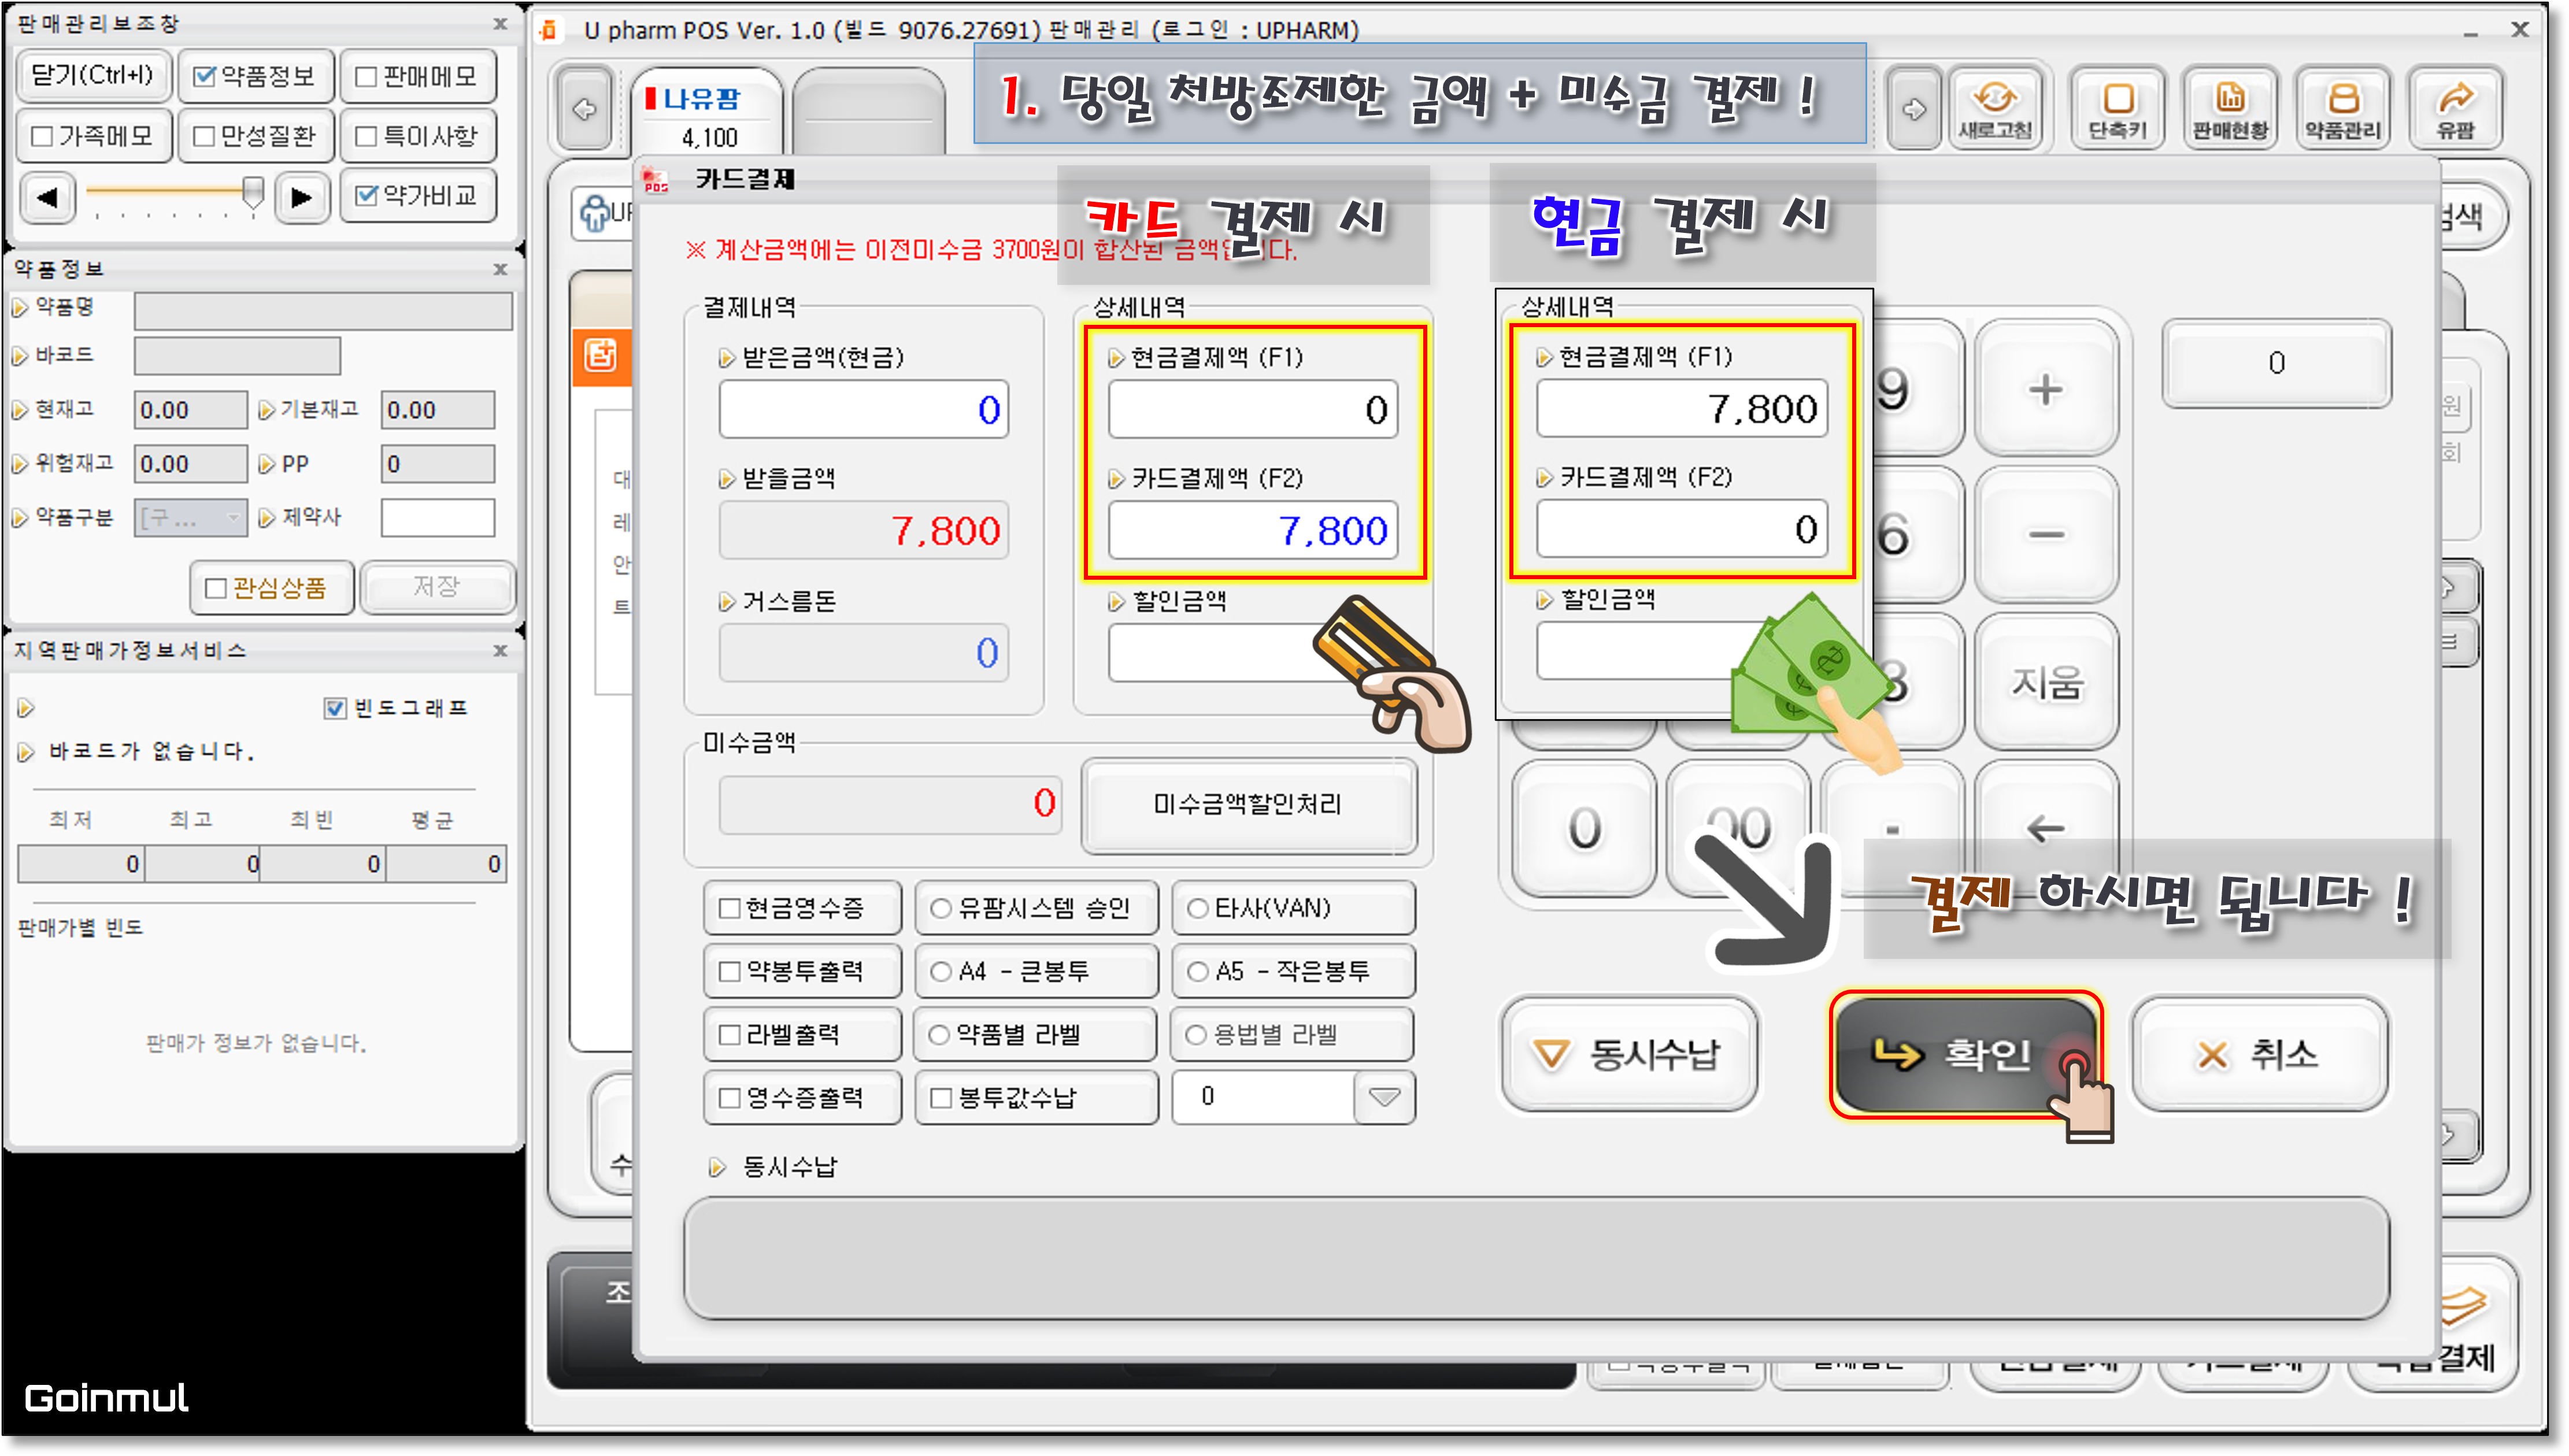
Task: Click the keypad 0 key
Action: click(1584, 828)
